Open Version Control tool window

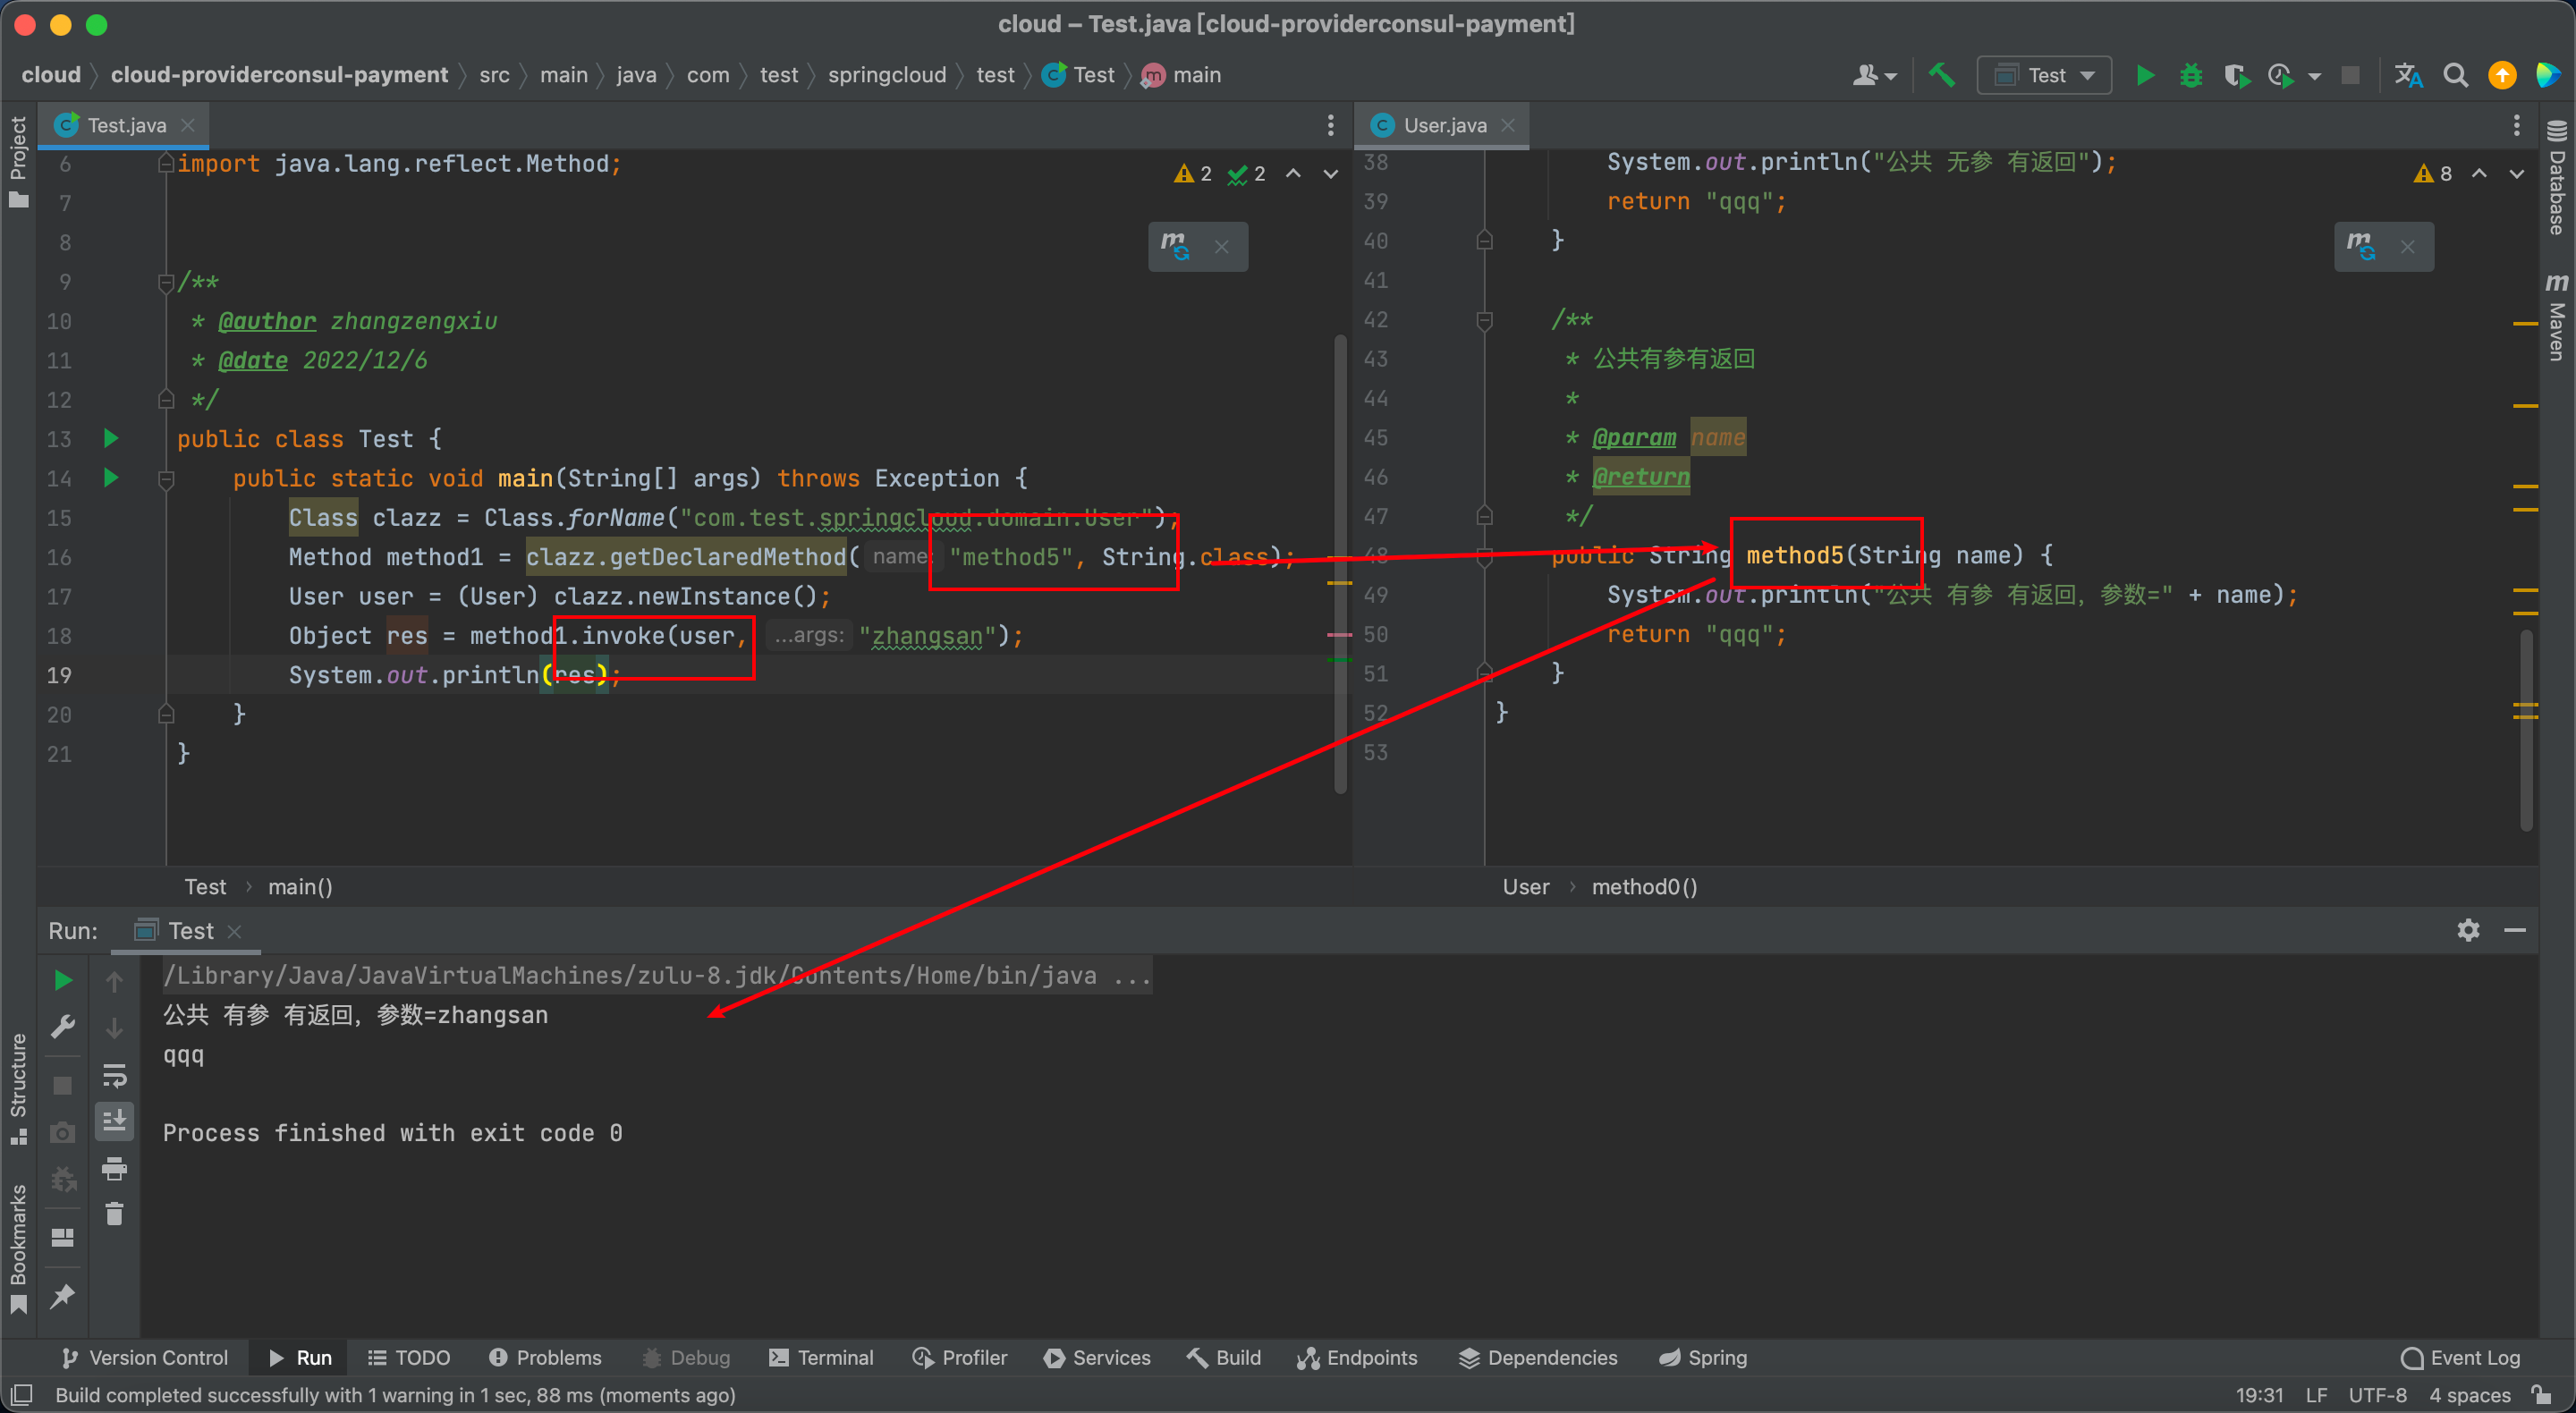[x=145, y=1357]
